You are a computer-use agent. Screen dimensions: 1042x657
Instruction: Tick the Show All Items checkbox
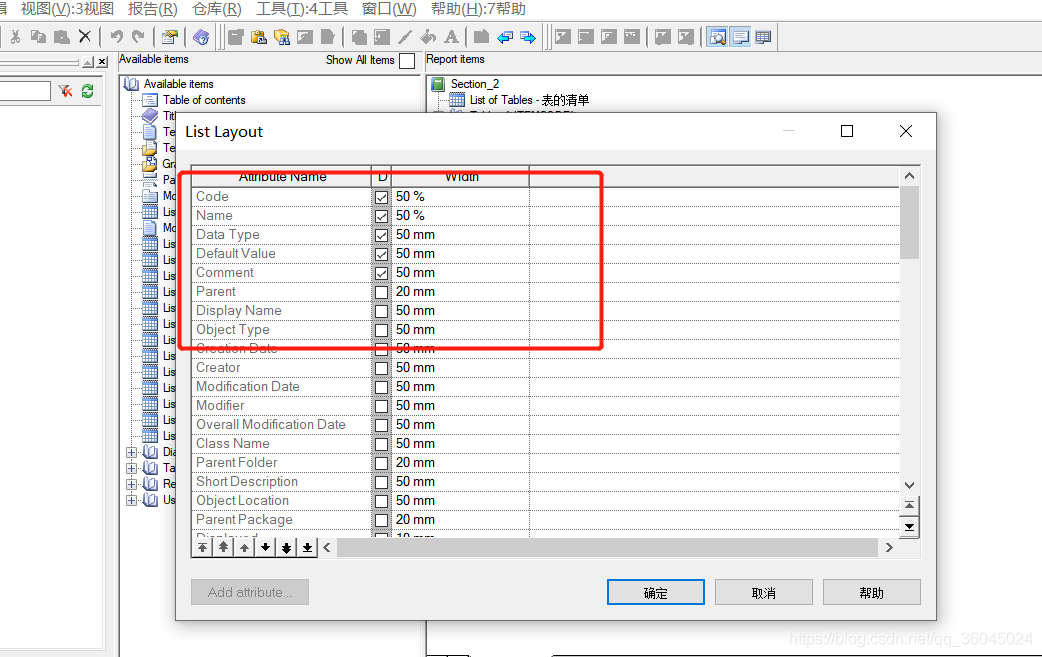[x=407, y=60]
